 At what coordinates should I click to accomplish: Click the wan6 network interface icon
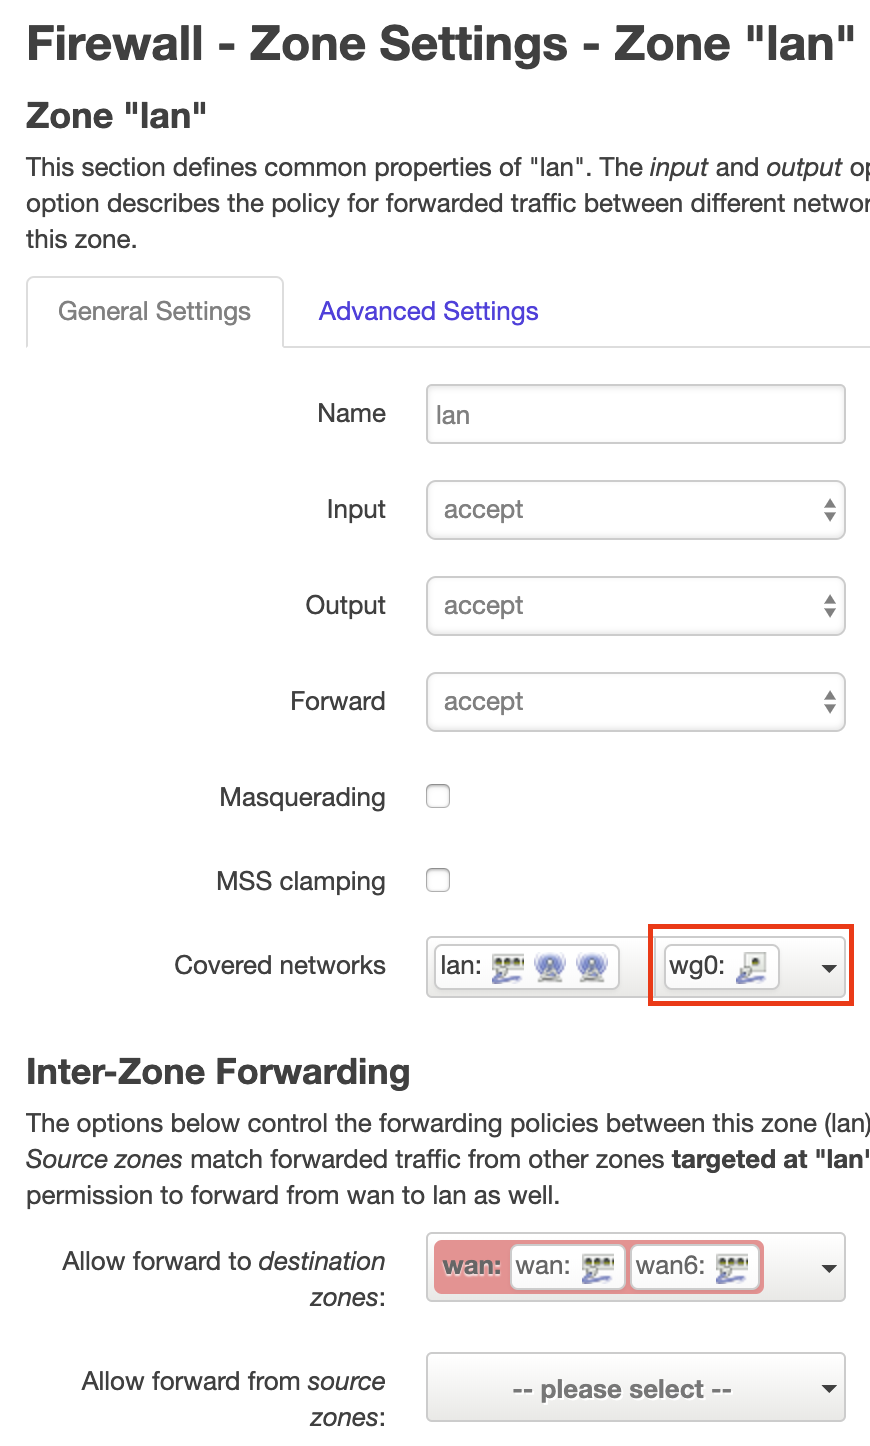tap(732, 1267)
